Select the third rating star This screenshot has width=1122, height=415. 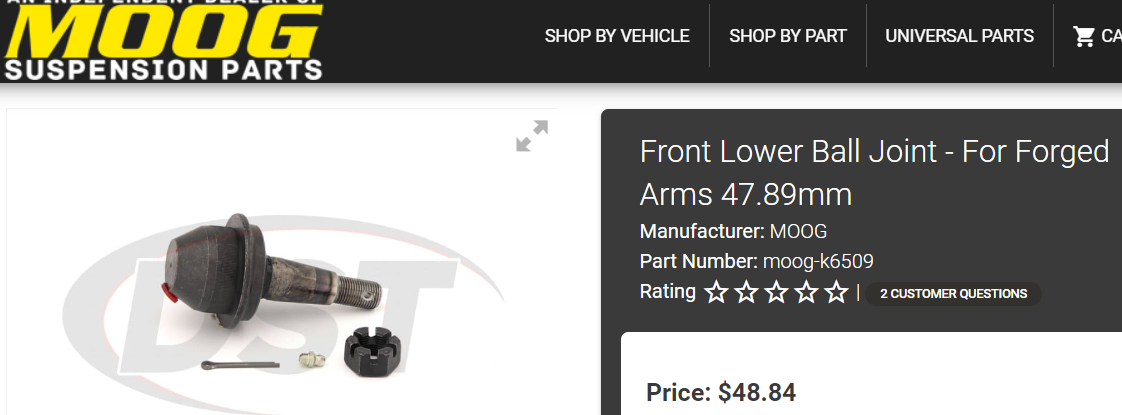[776, 292]
